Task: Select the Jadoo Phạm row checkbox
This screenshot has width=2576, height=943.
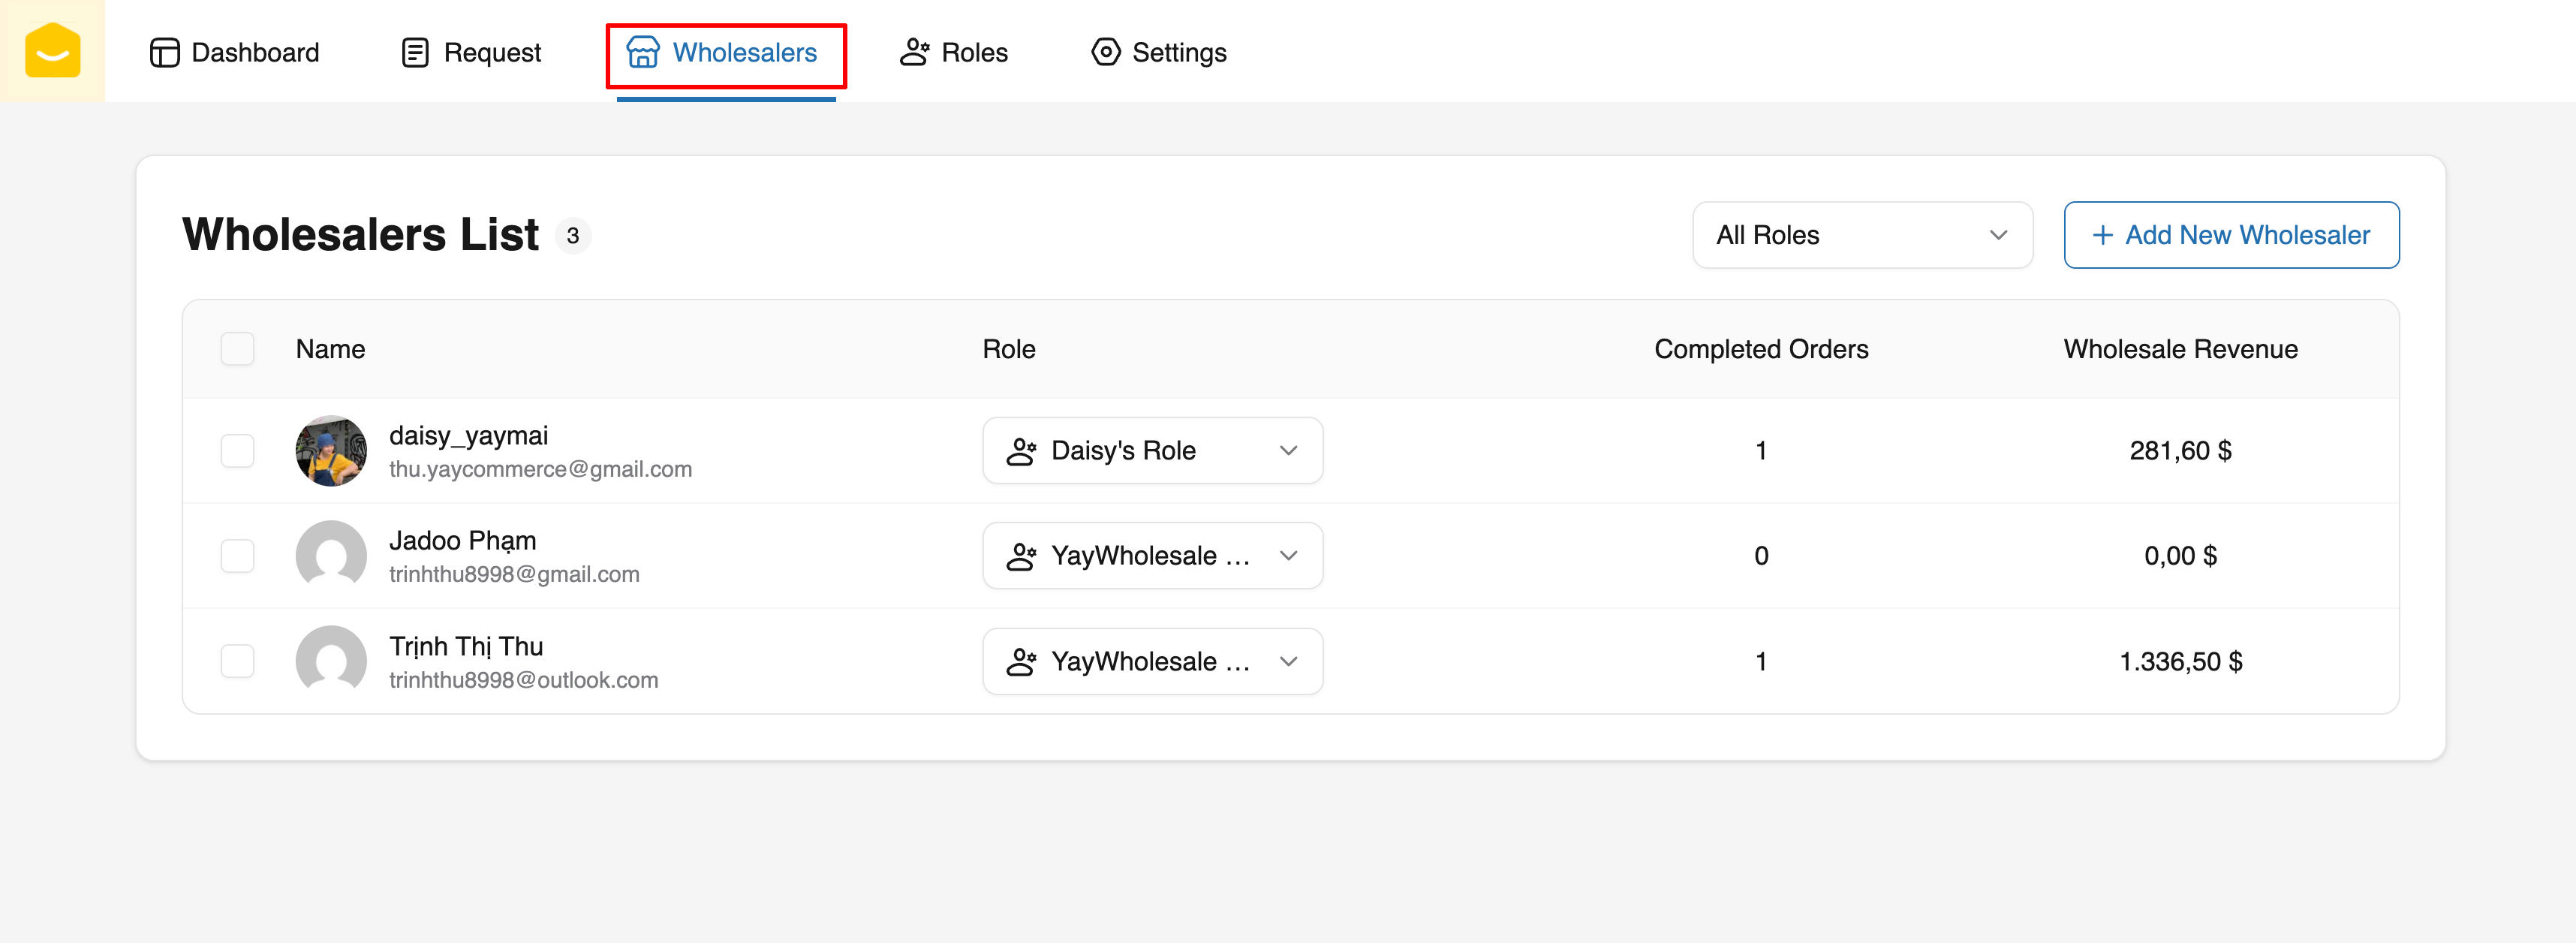Action: point(237,556)
